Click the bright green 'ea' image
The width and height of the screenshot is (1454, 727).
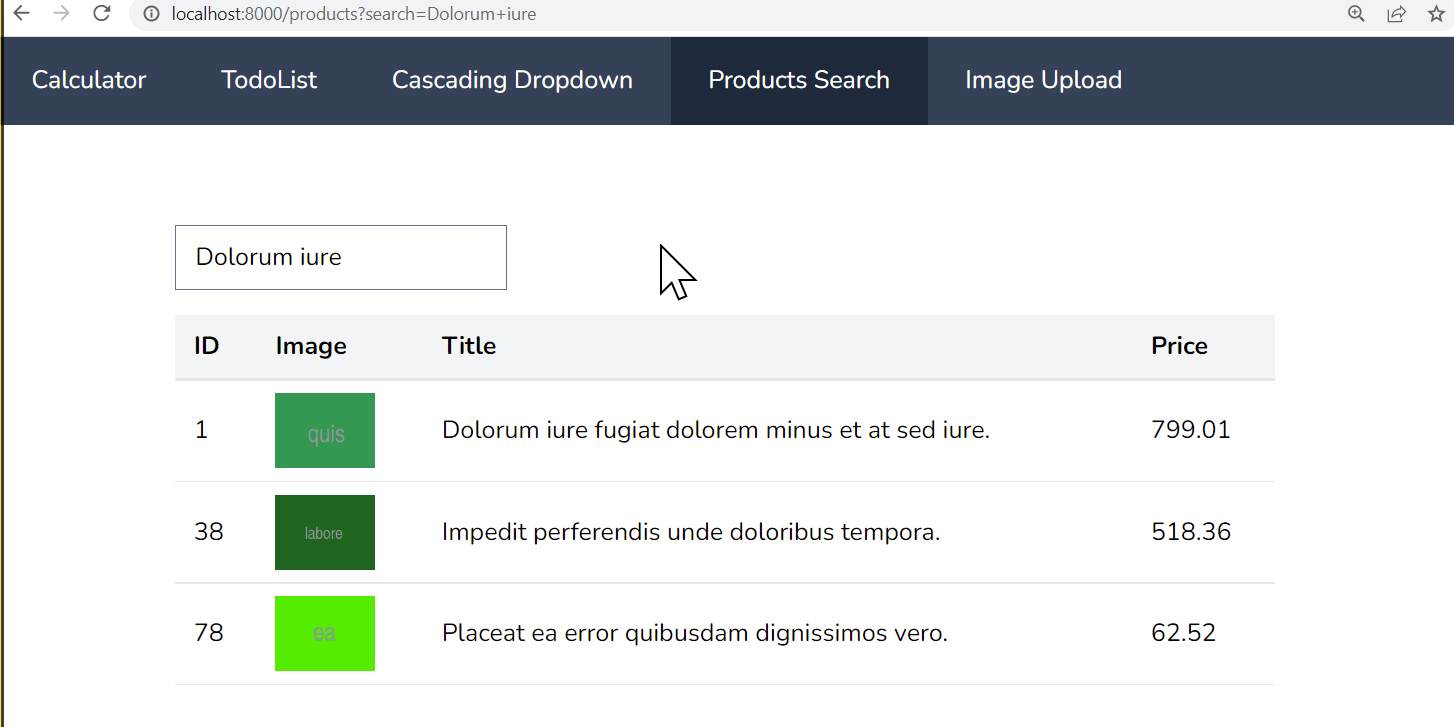[325, 634]
